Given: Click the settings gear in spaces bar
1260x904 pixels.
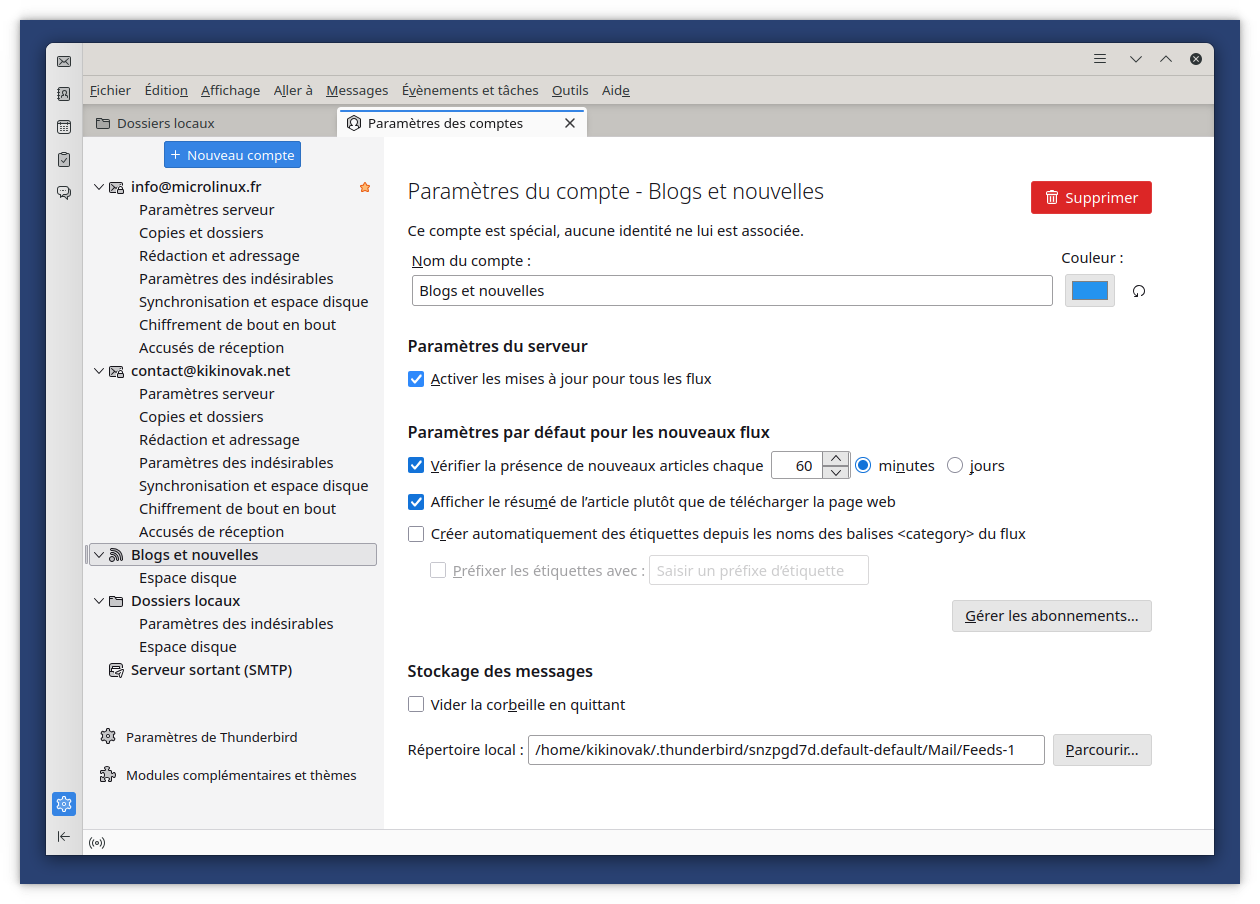Looking at the screenshot, I should (x=64, y=804).
